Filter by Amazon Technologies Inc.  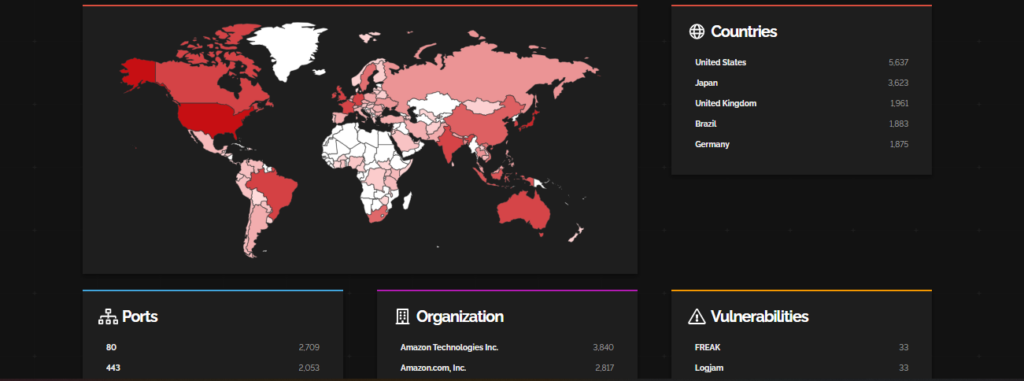click(449, 348)
